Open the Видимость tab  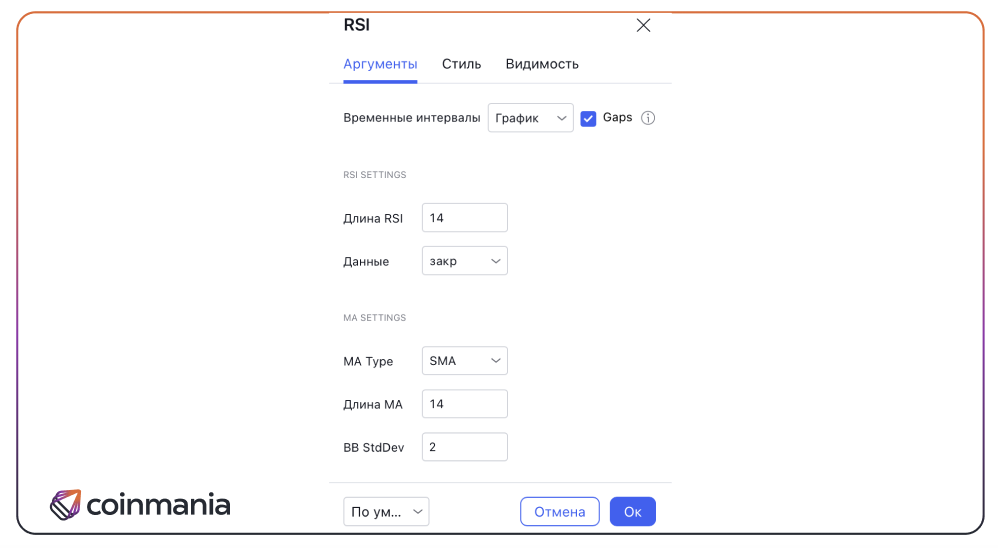tap(542, 64)
